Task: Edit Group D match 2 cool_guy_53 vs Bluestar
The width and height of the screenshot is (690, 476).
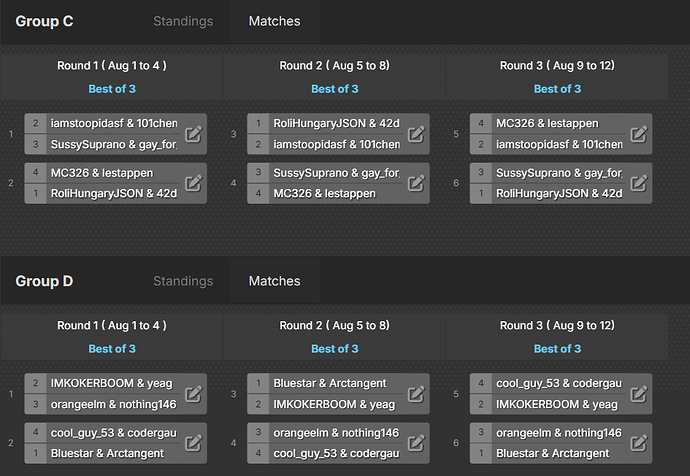Action: pos(193,443)
